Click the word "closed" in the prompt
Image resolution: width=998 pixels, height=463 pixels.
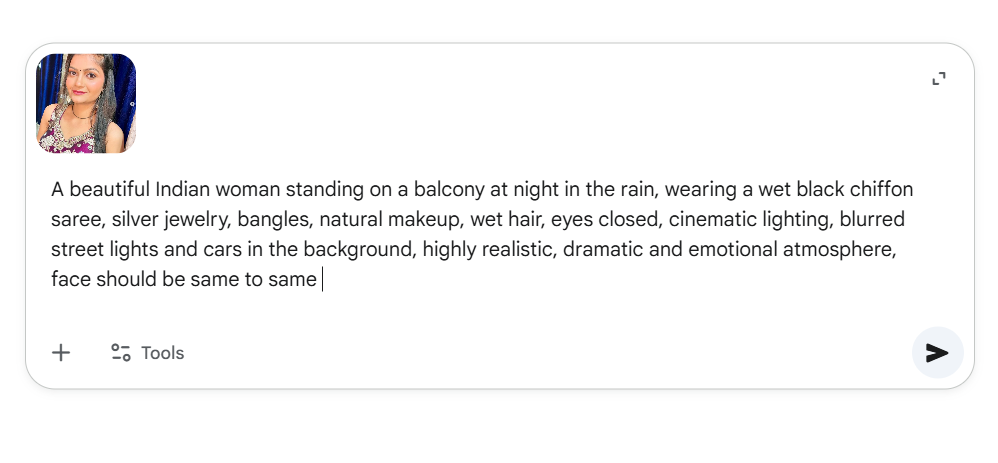pos(628,220)
